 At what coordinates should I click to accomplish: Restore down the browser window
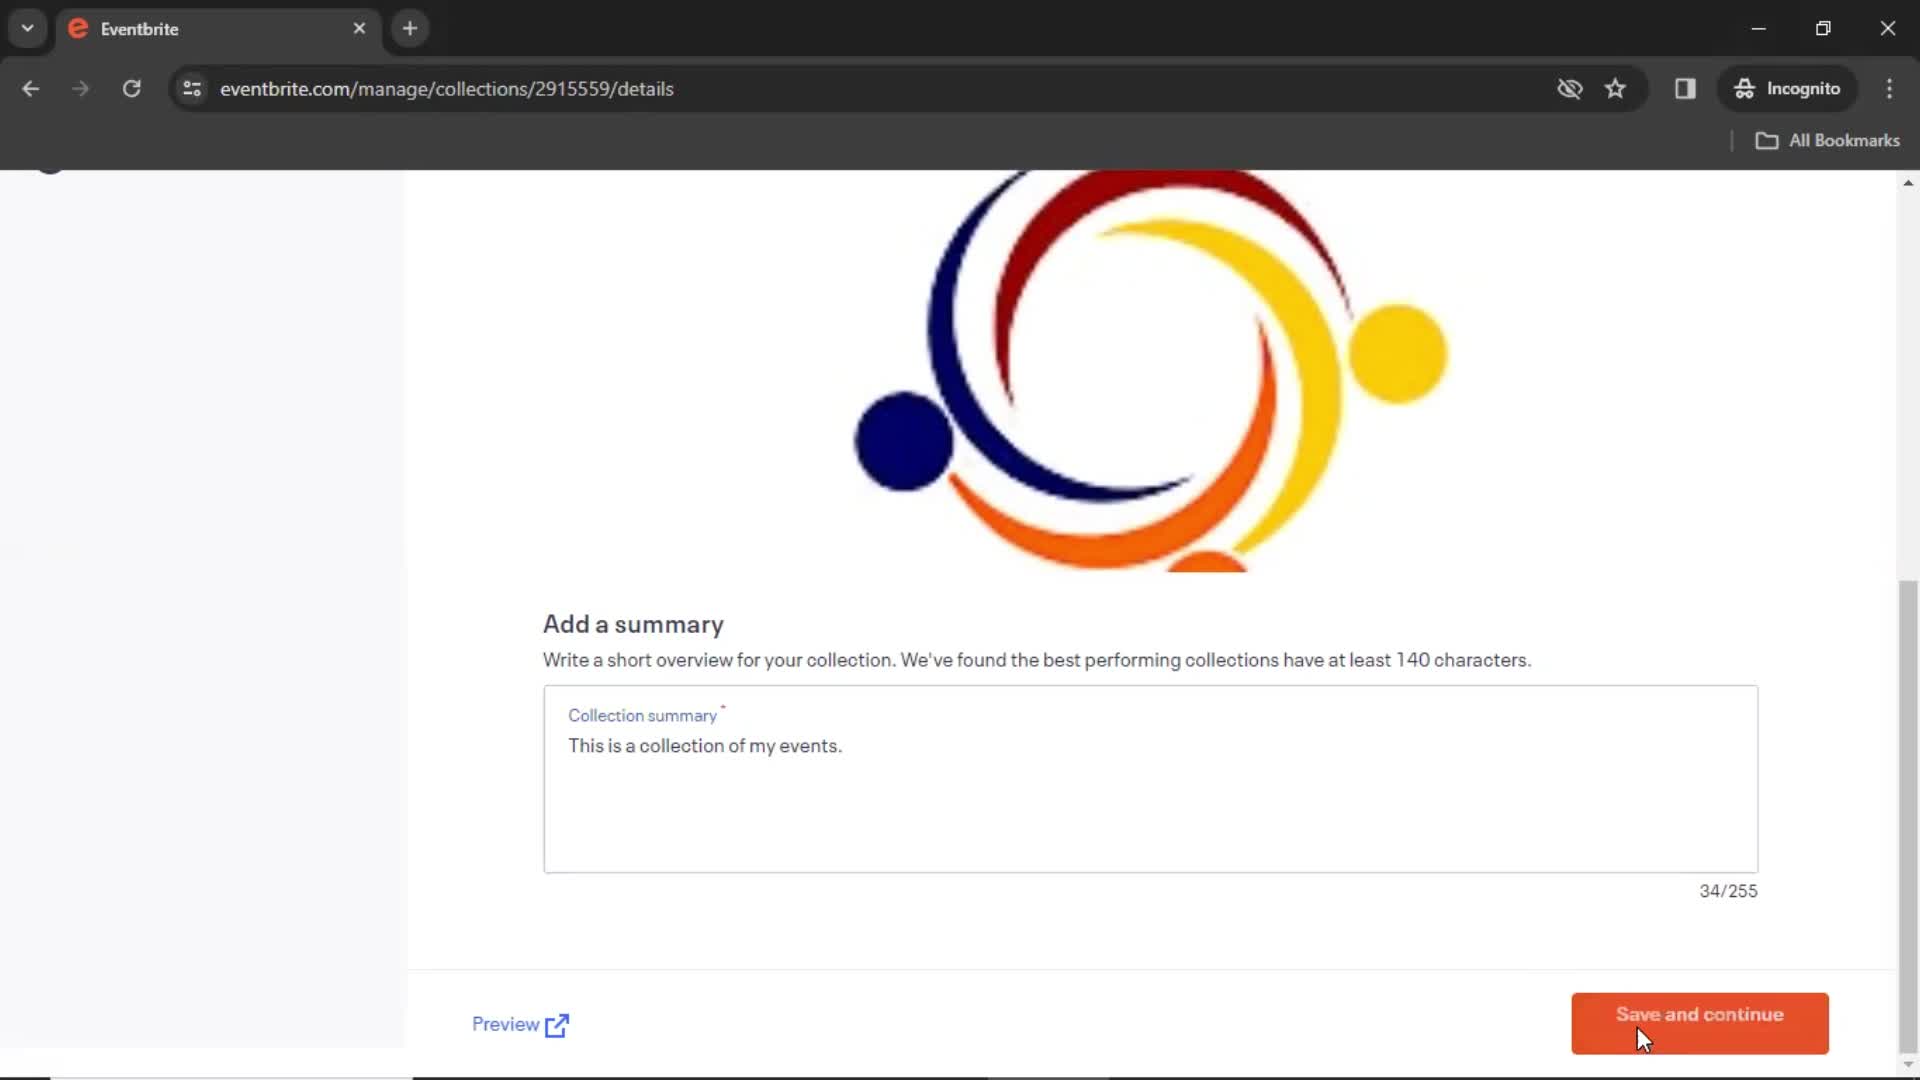point(1823,28)
